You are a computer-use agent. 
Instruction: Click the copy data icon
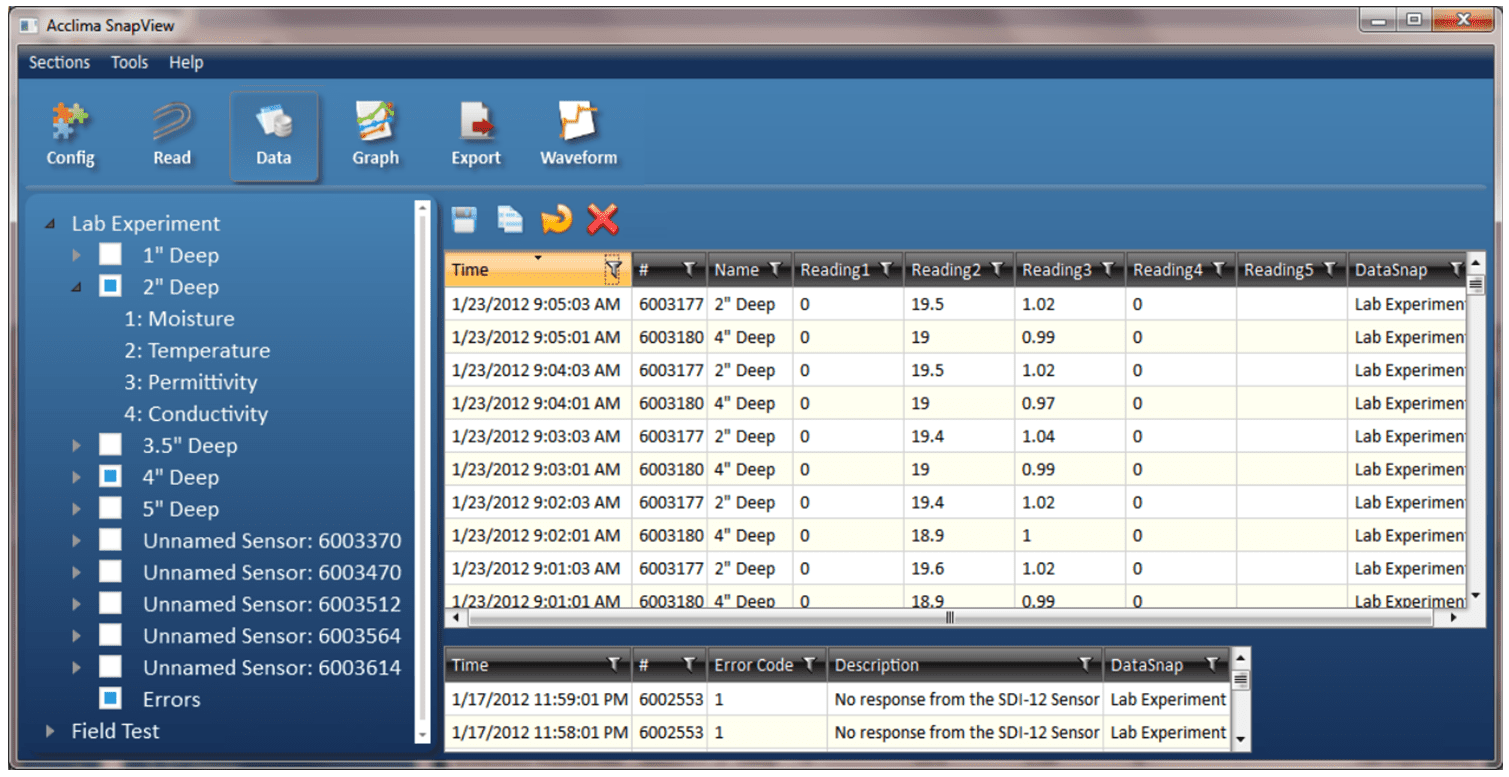[510, 219]
